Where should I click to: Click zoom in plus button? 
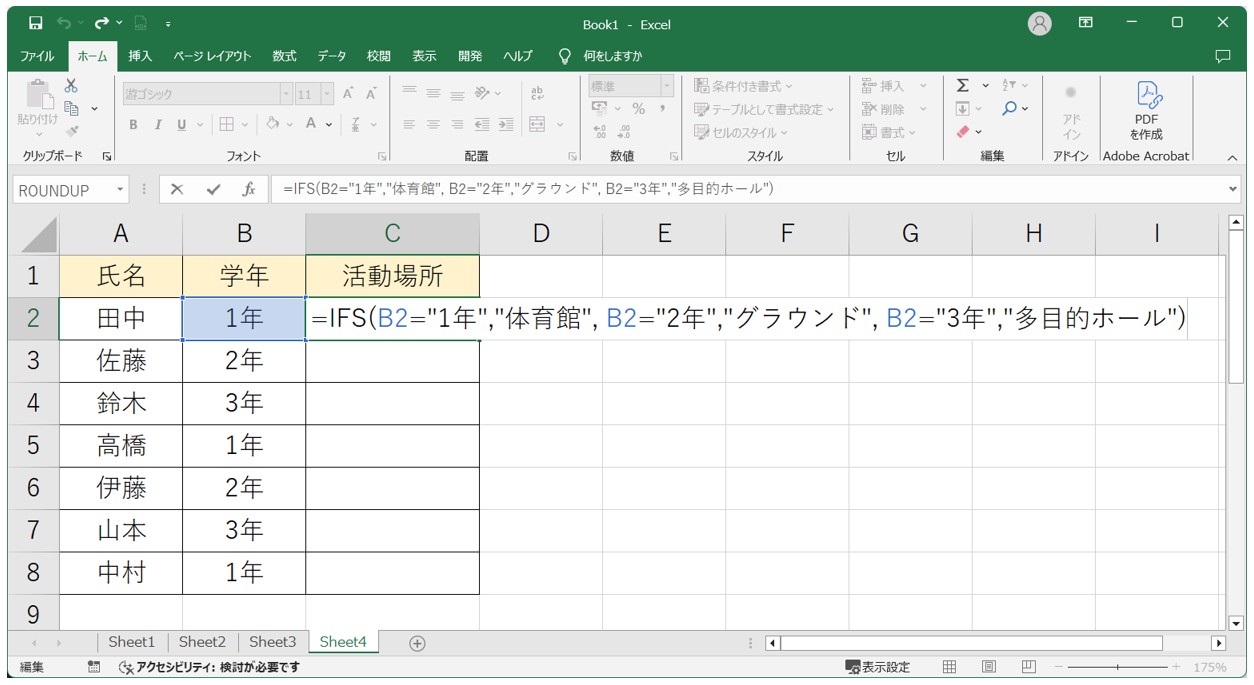click(x=1176, y=667)
